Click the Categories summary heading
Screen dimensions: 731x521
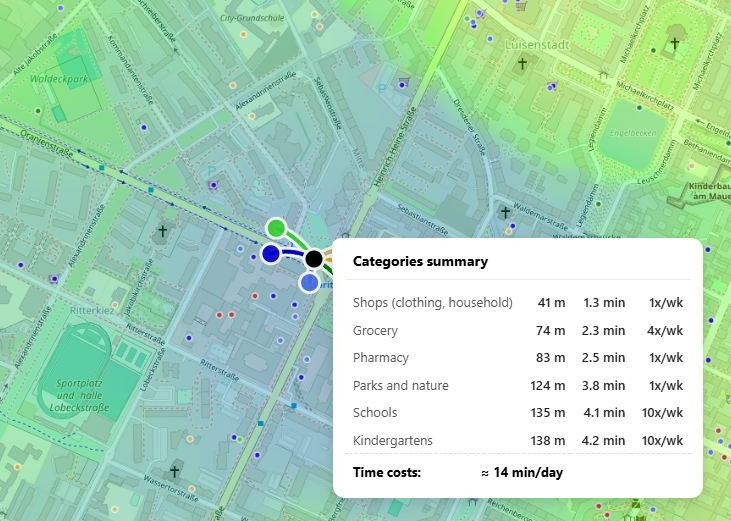(x=420, y=261)
